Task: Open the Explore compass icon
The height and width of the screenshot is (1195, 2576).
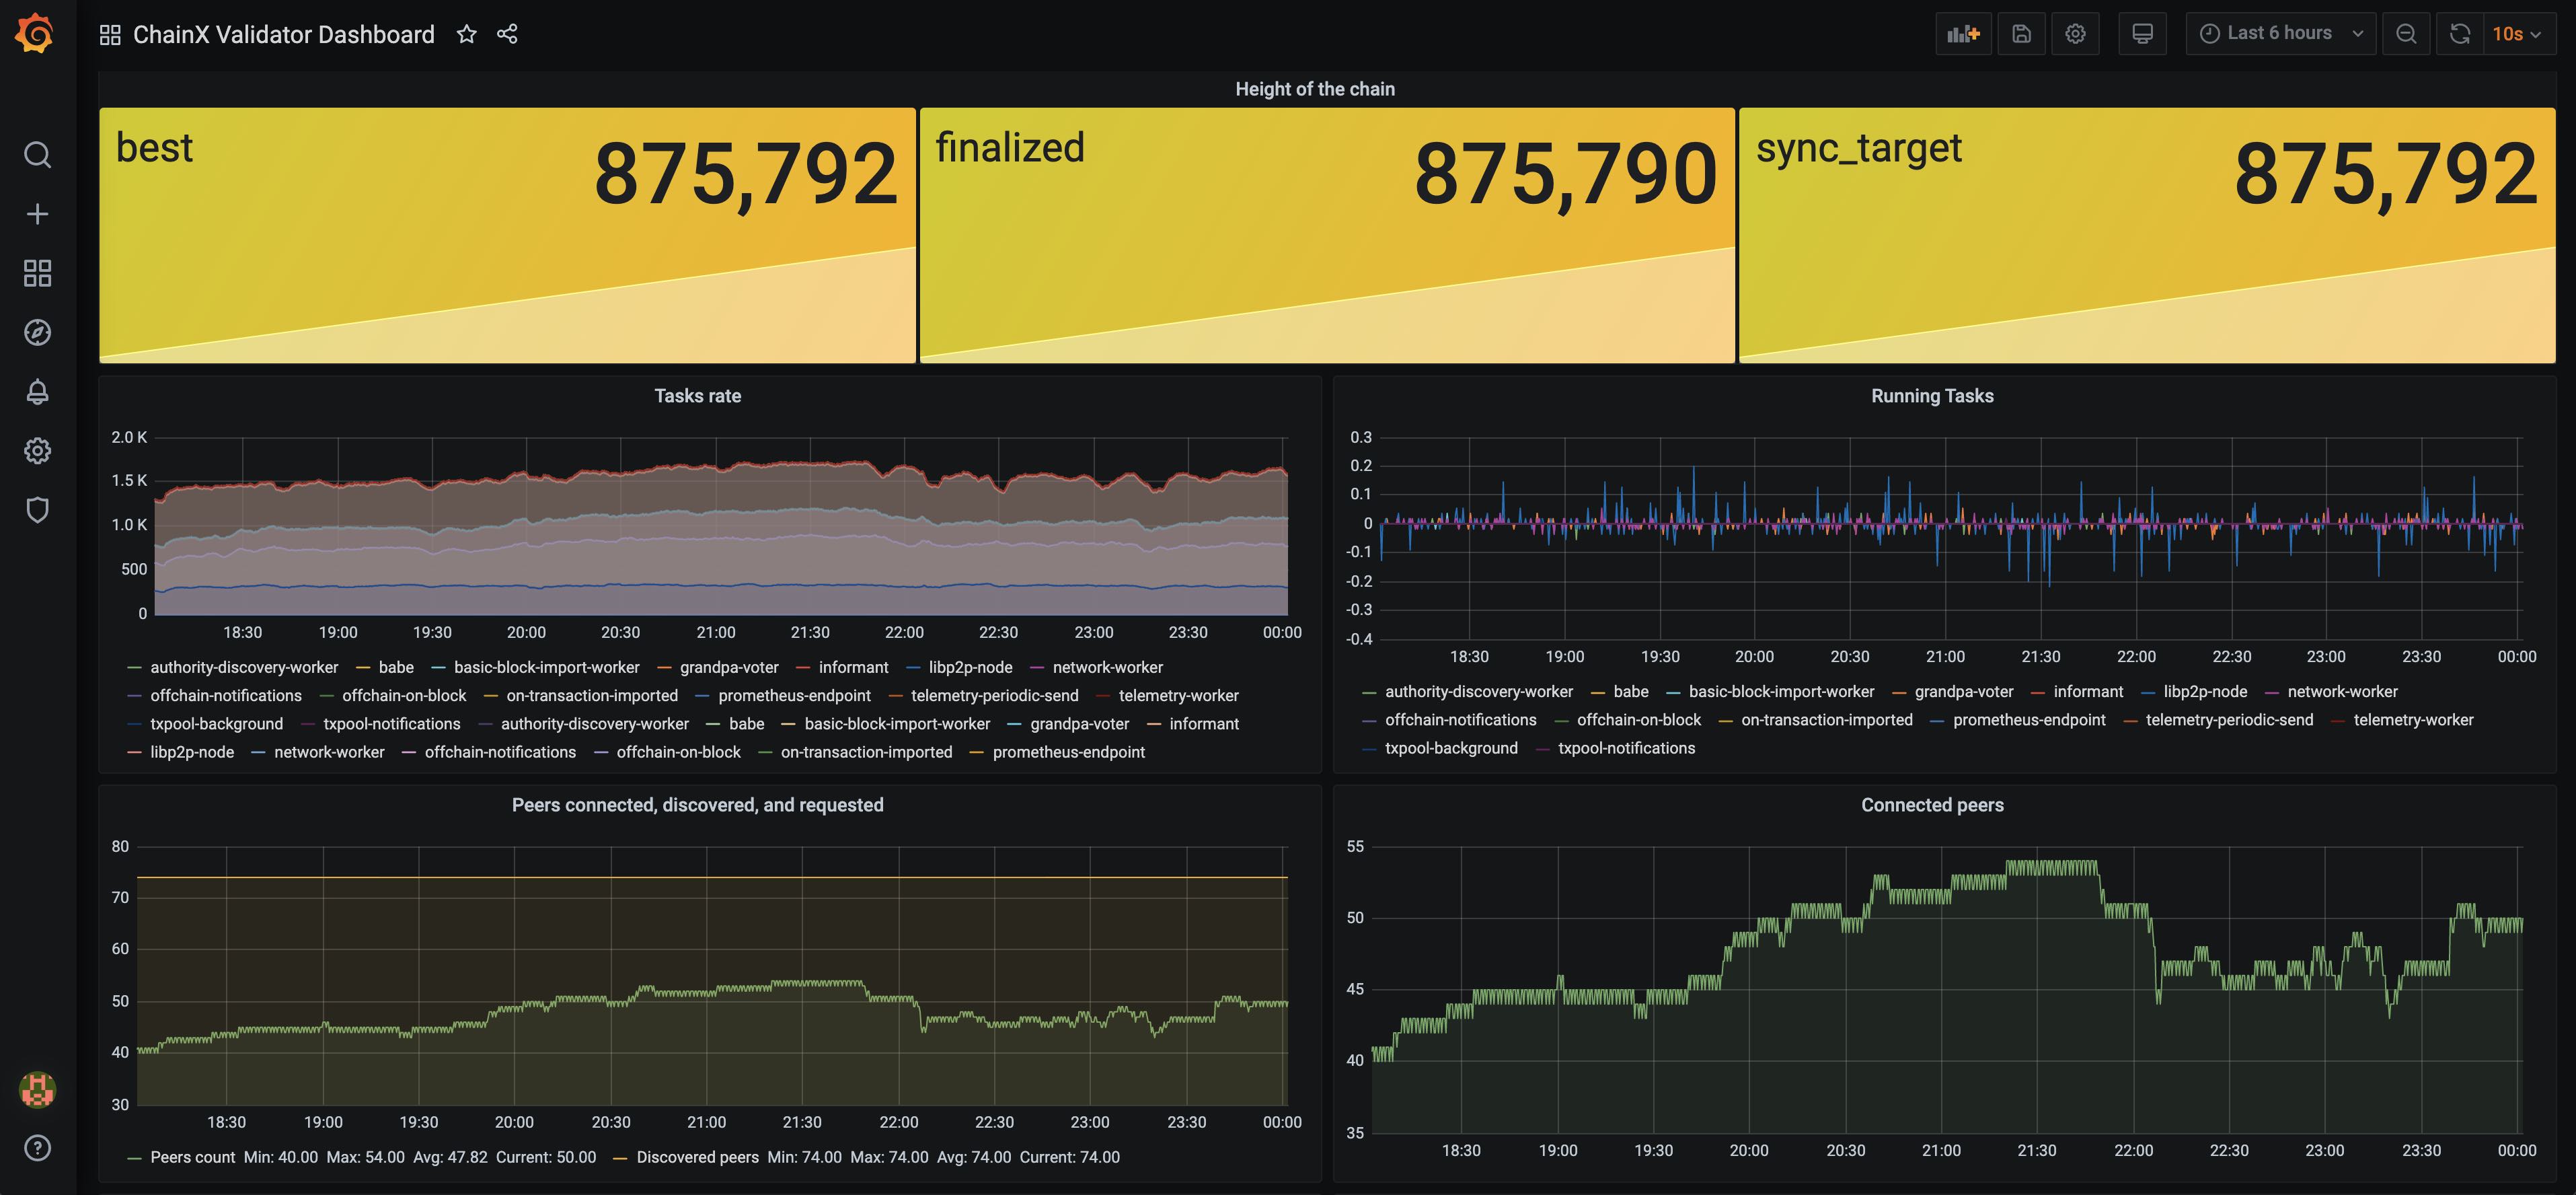Action: [37, 332]
